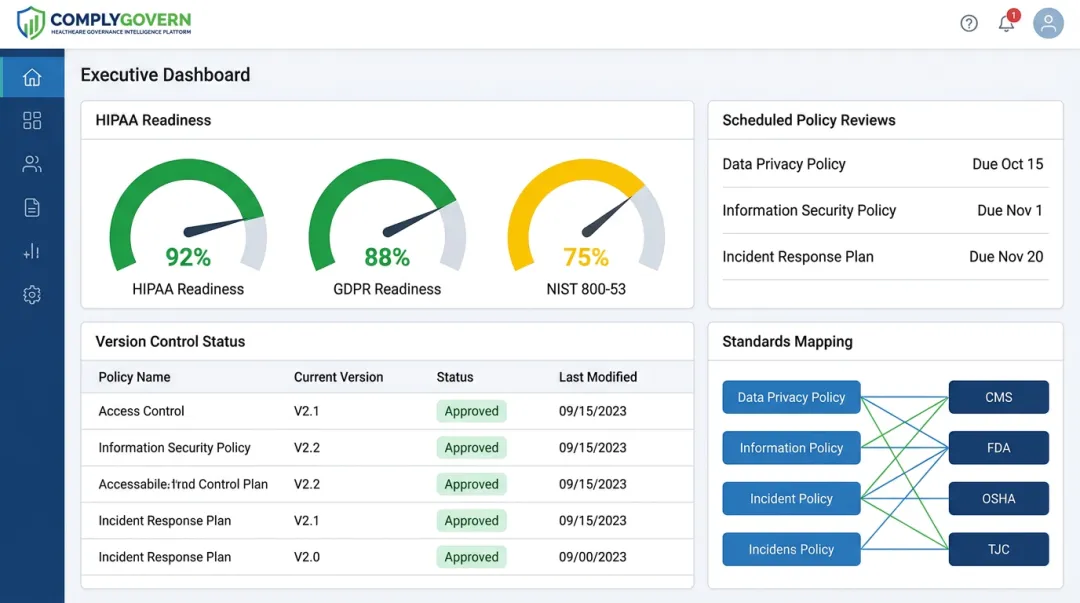Click the Scheduled Policy Reviews title
This screenshot has height=603, width=1080.
tap(809, 120)
